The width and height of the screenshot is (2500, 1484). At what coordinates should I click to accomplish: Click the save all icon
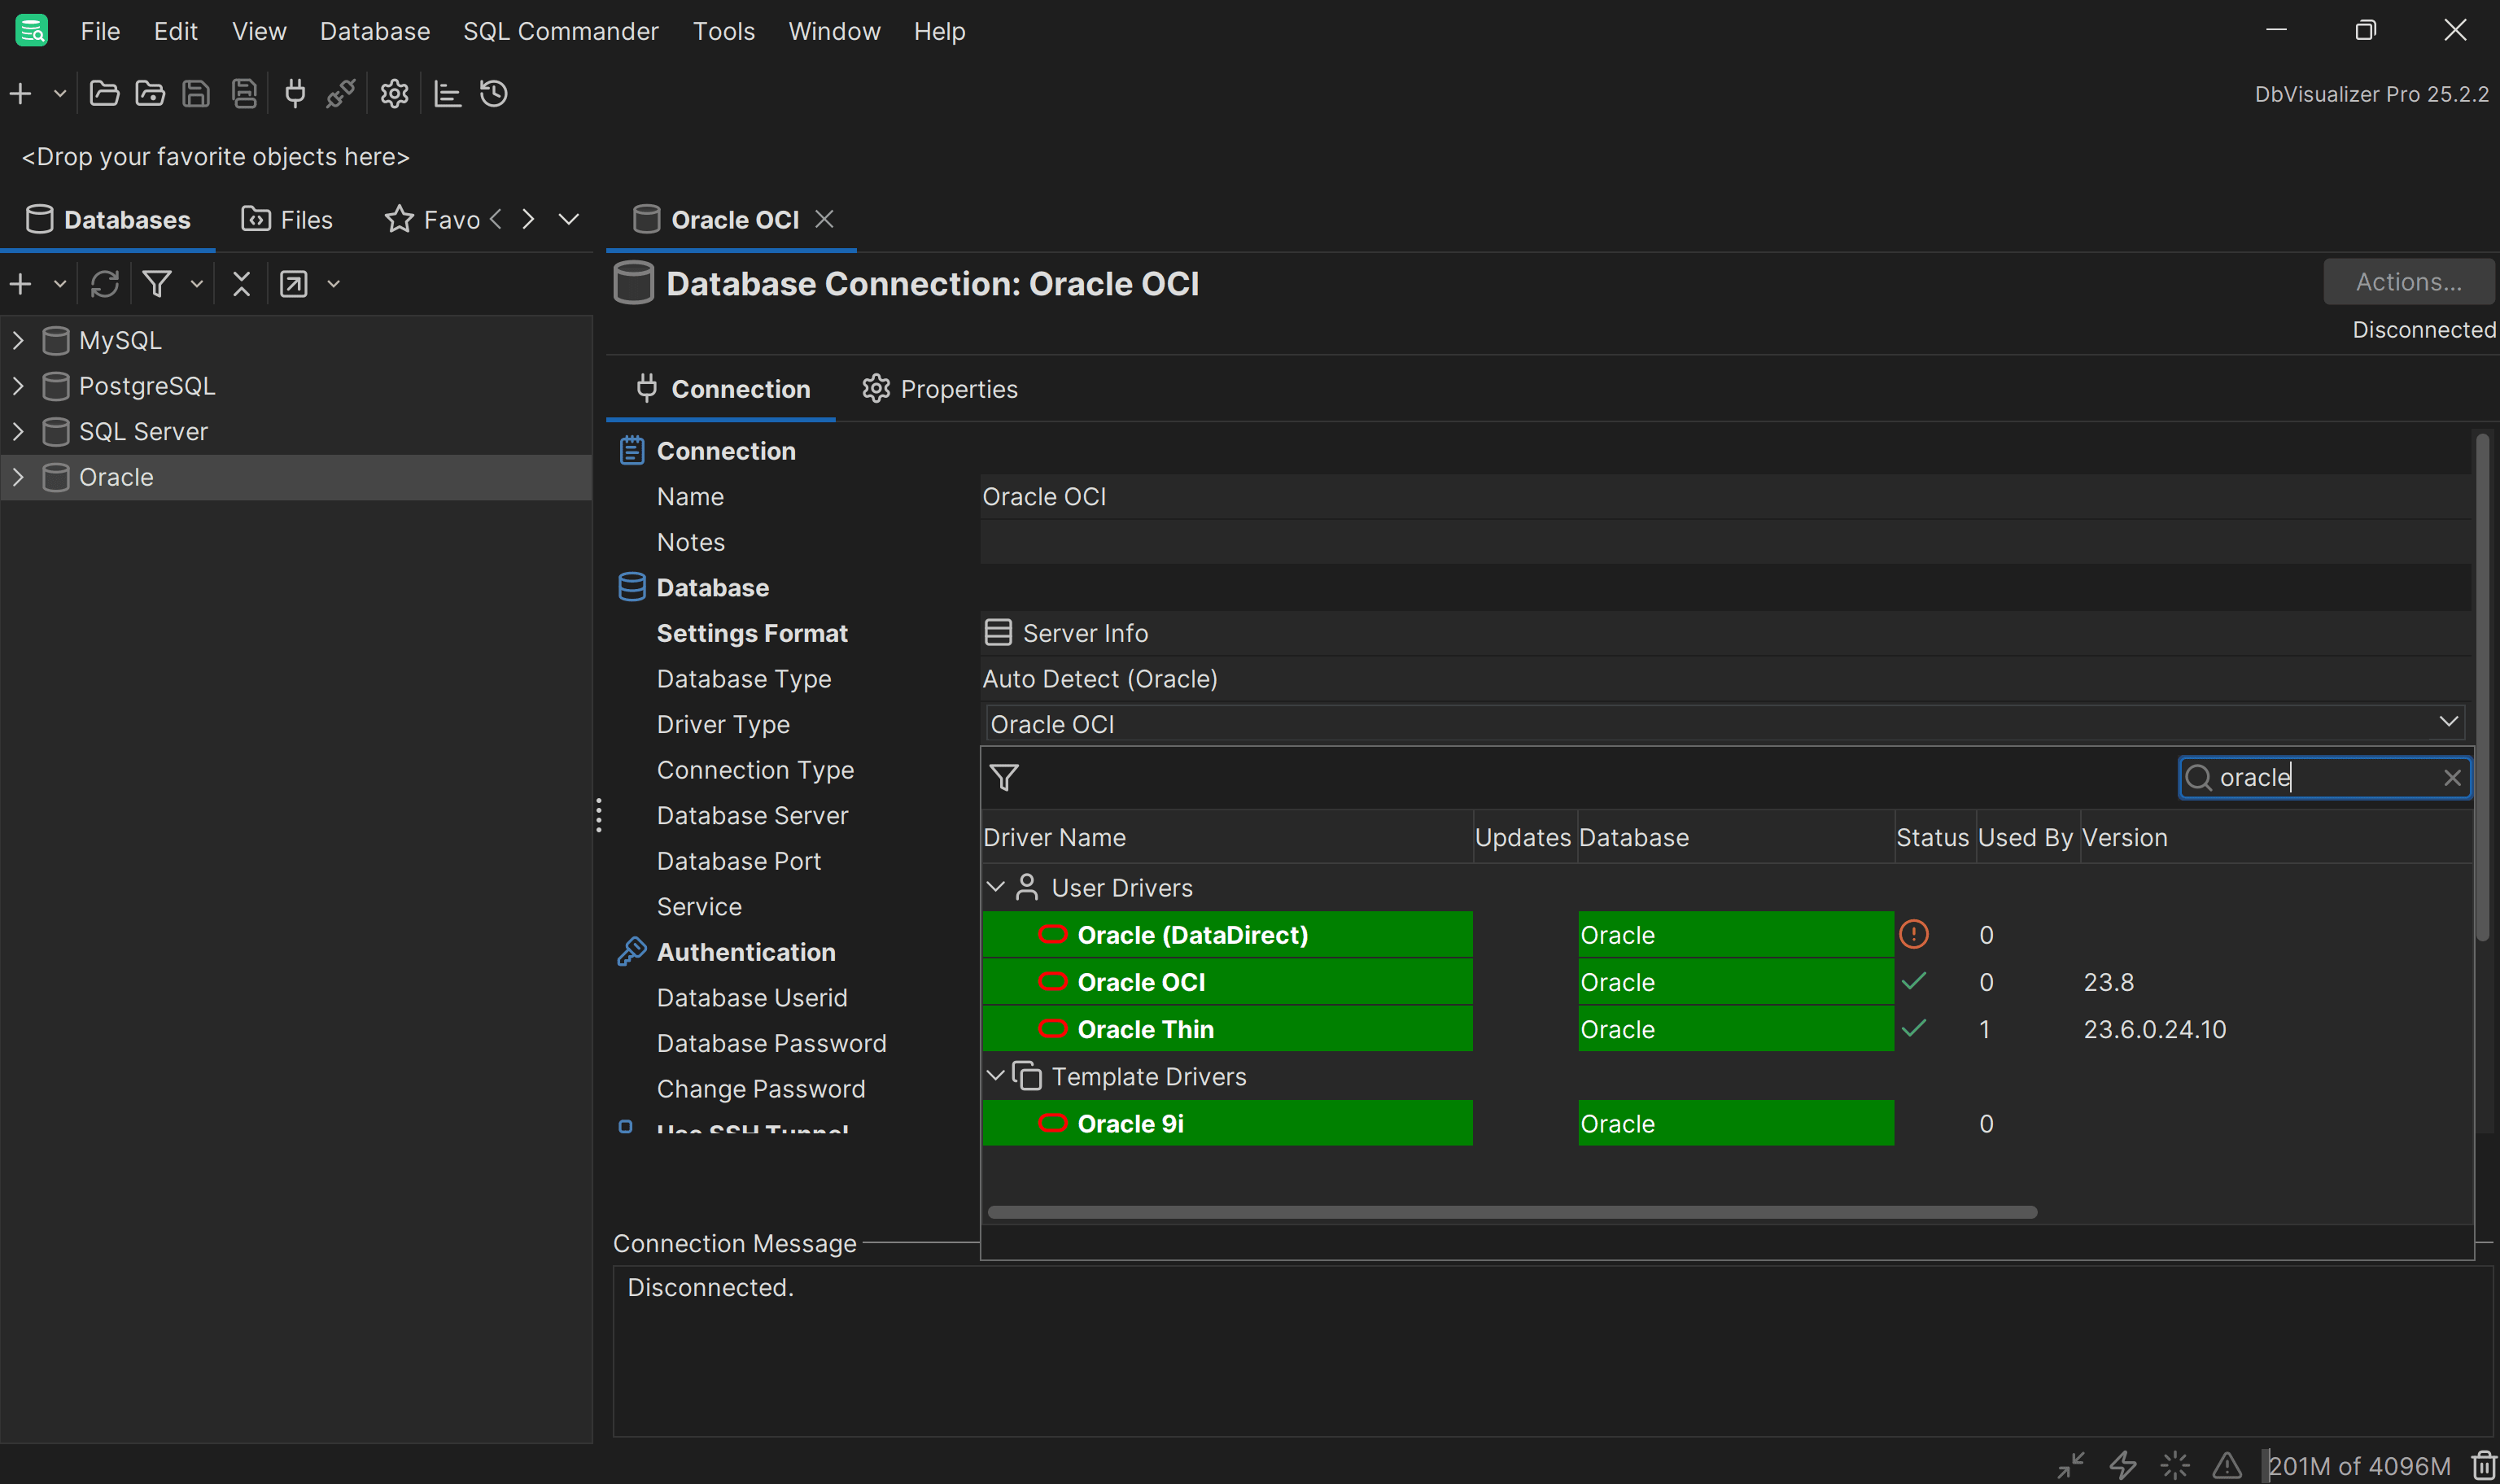244,94
